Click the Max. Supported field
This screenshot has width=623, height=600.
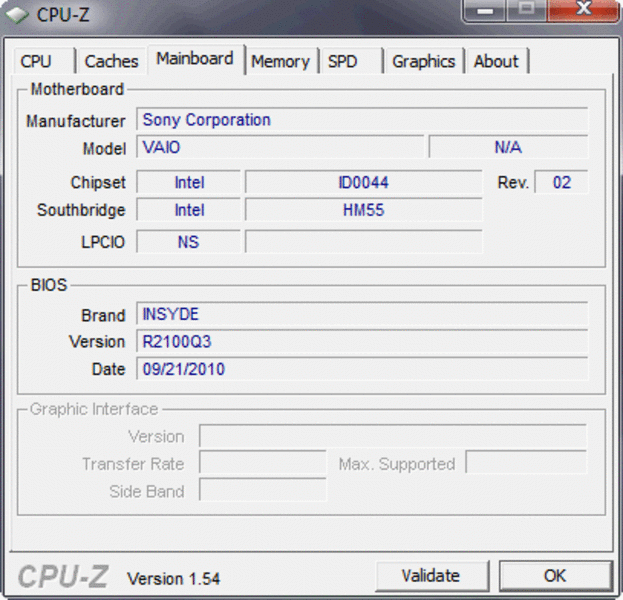coord(526,463)
